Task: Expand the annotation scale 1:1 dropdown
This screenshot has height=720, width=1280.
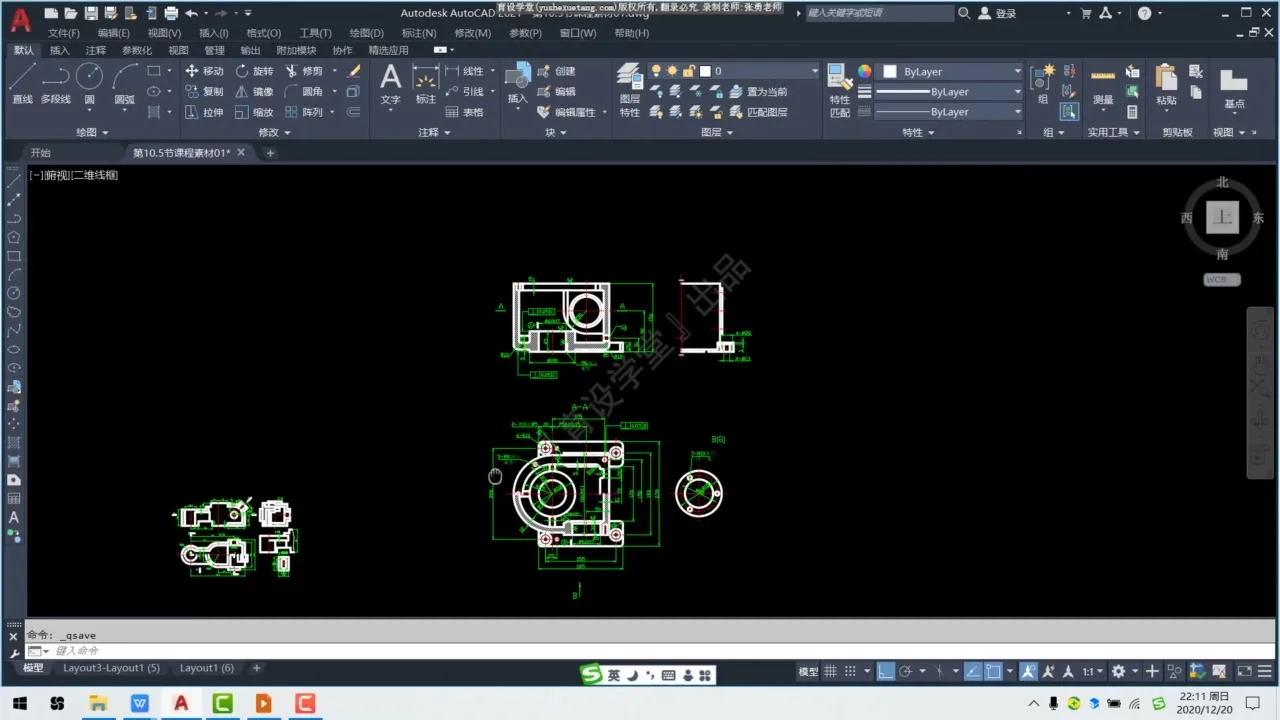Action: (x=1092, y=672)
